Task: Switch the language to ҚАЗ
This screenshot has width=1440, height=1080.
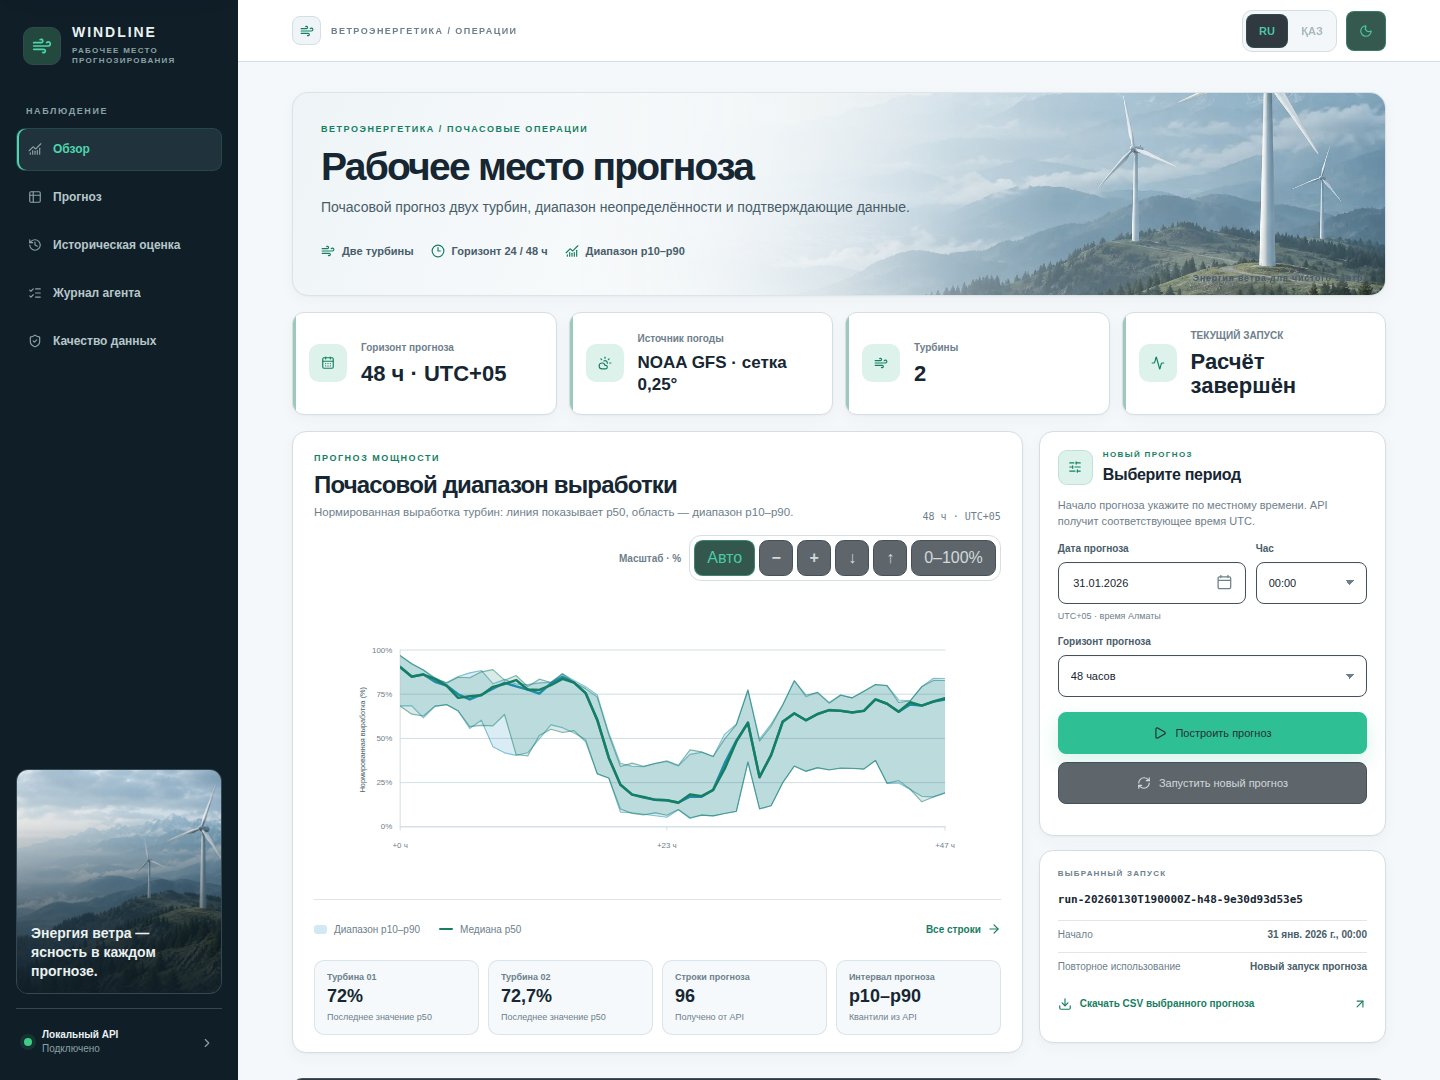Action: [x=1312, y=31]
